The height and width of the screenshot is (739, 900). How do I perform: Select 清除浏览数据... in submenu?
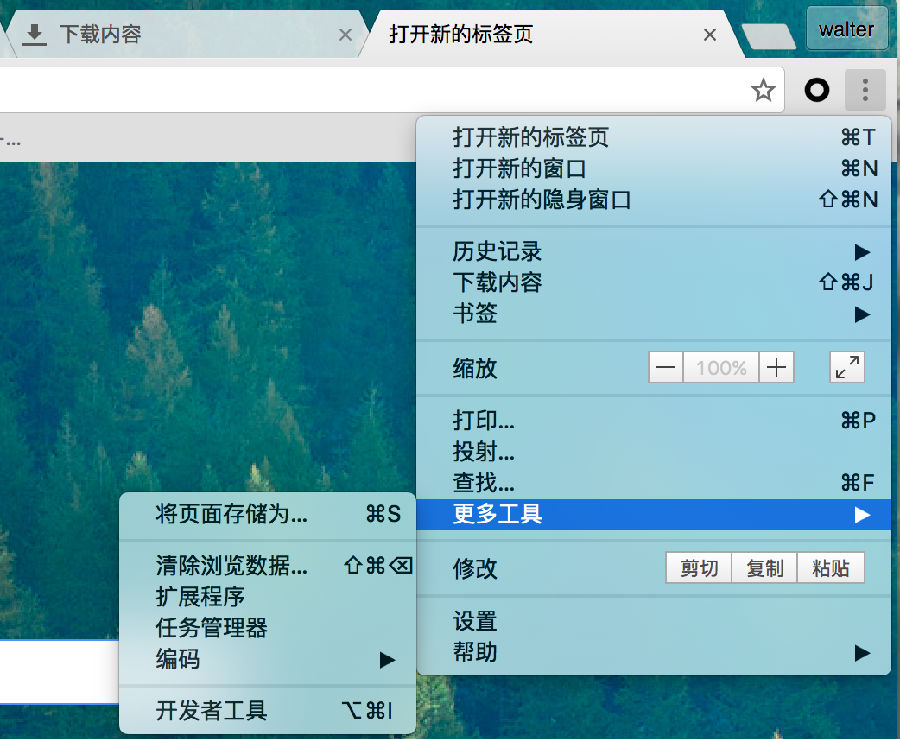pyautogui.click(x=267, y=566)
